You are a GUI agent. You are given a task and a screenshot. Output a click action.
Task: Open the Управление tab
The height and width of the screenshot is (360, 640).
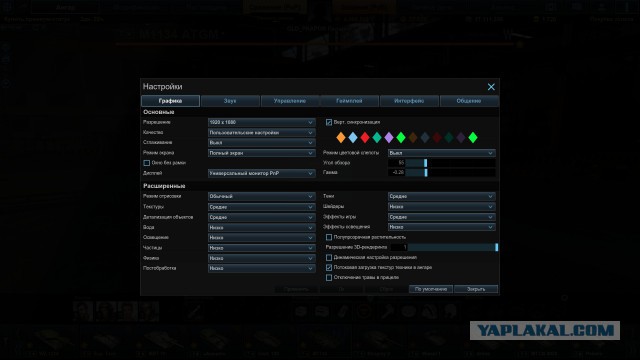(x=290, y=101)
